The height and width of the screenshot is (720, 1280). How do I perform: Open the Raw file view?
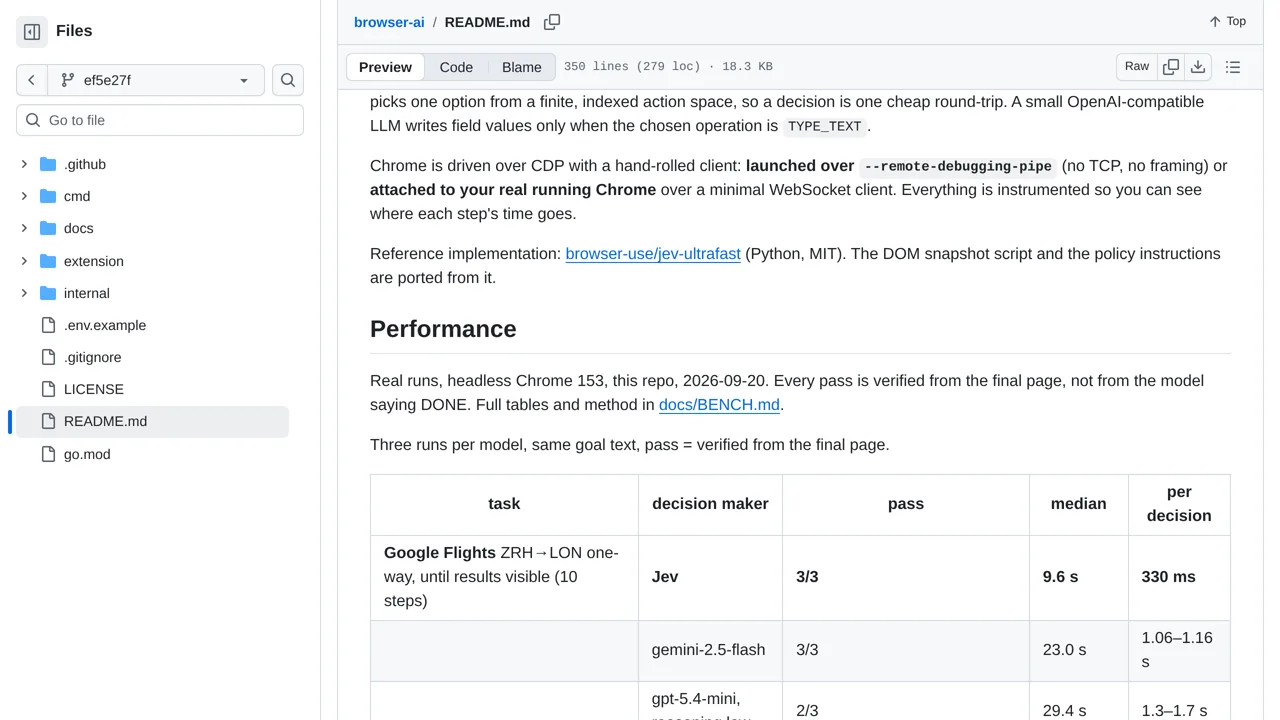tap(1137, 66)
